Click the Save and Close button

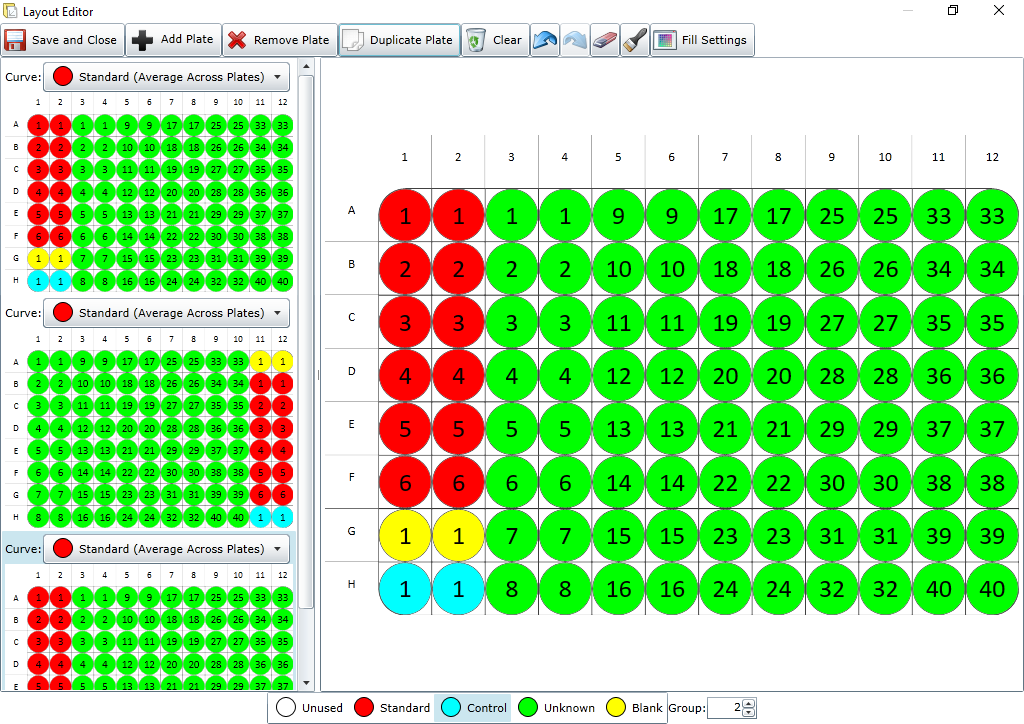(62, 40)
